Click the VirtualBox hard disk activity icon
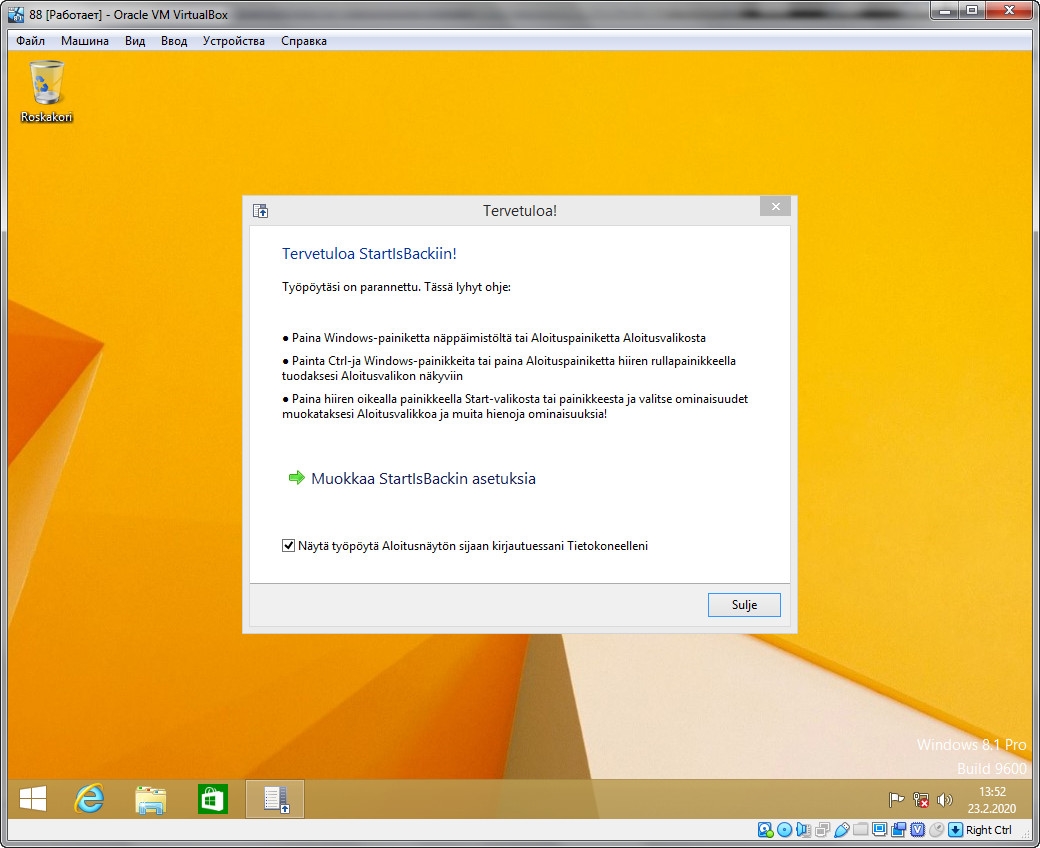1040x848 pixels. pos(765,830)
